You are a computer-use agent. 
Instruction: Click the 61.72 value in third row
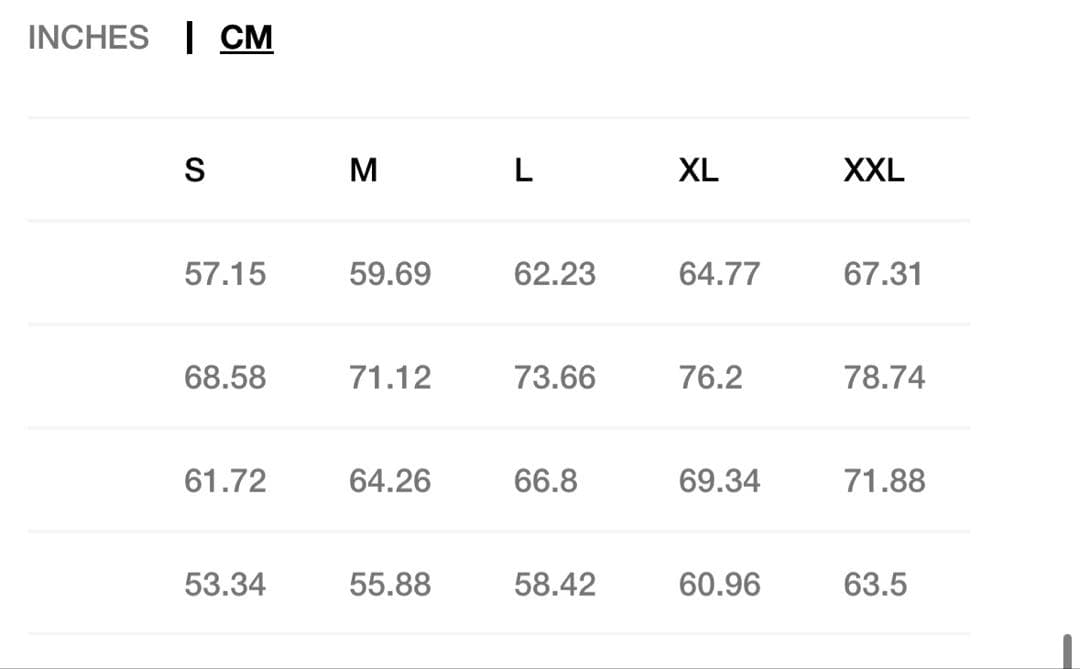pos(225,481)
